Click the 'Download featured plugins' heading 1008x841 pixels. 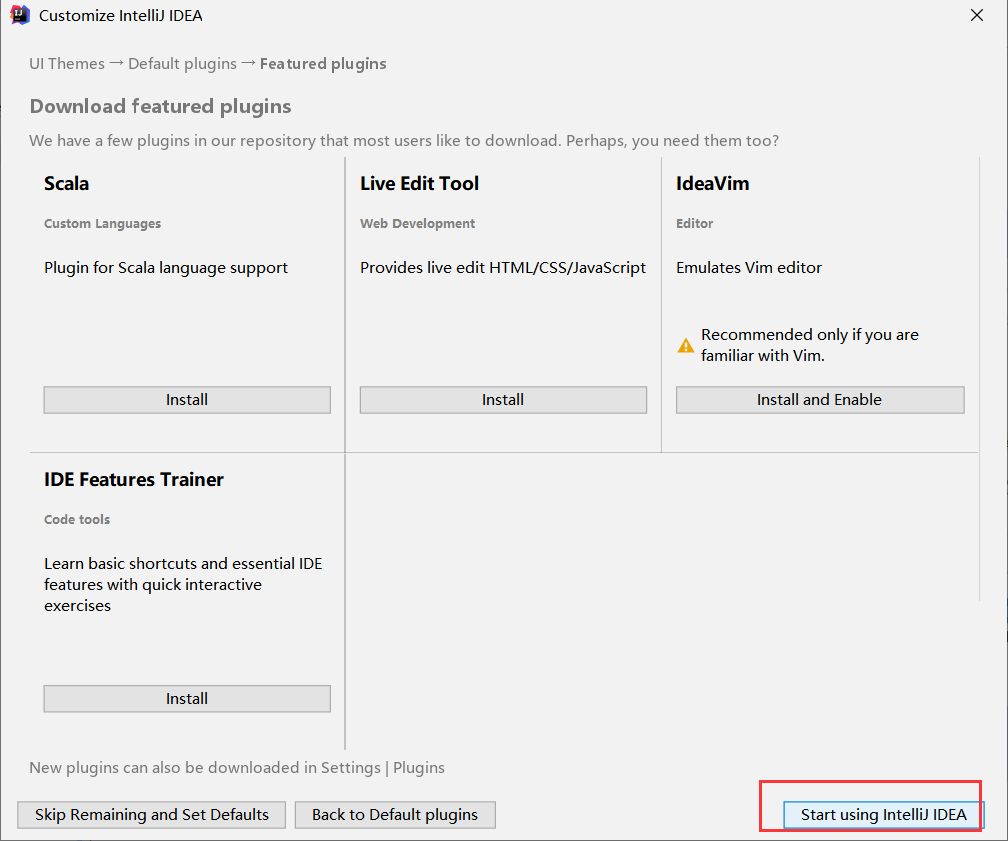click(x=160, y=106)
